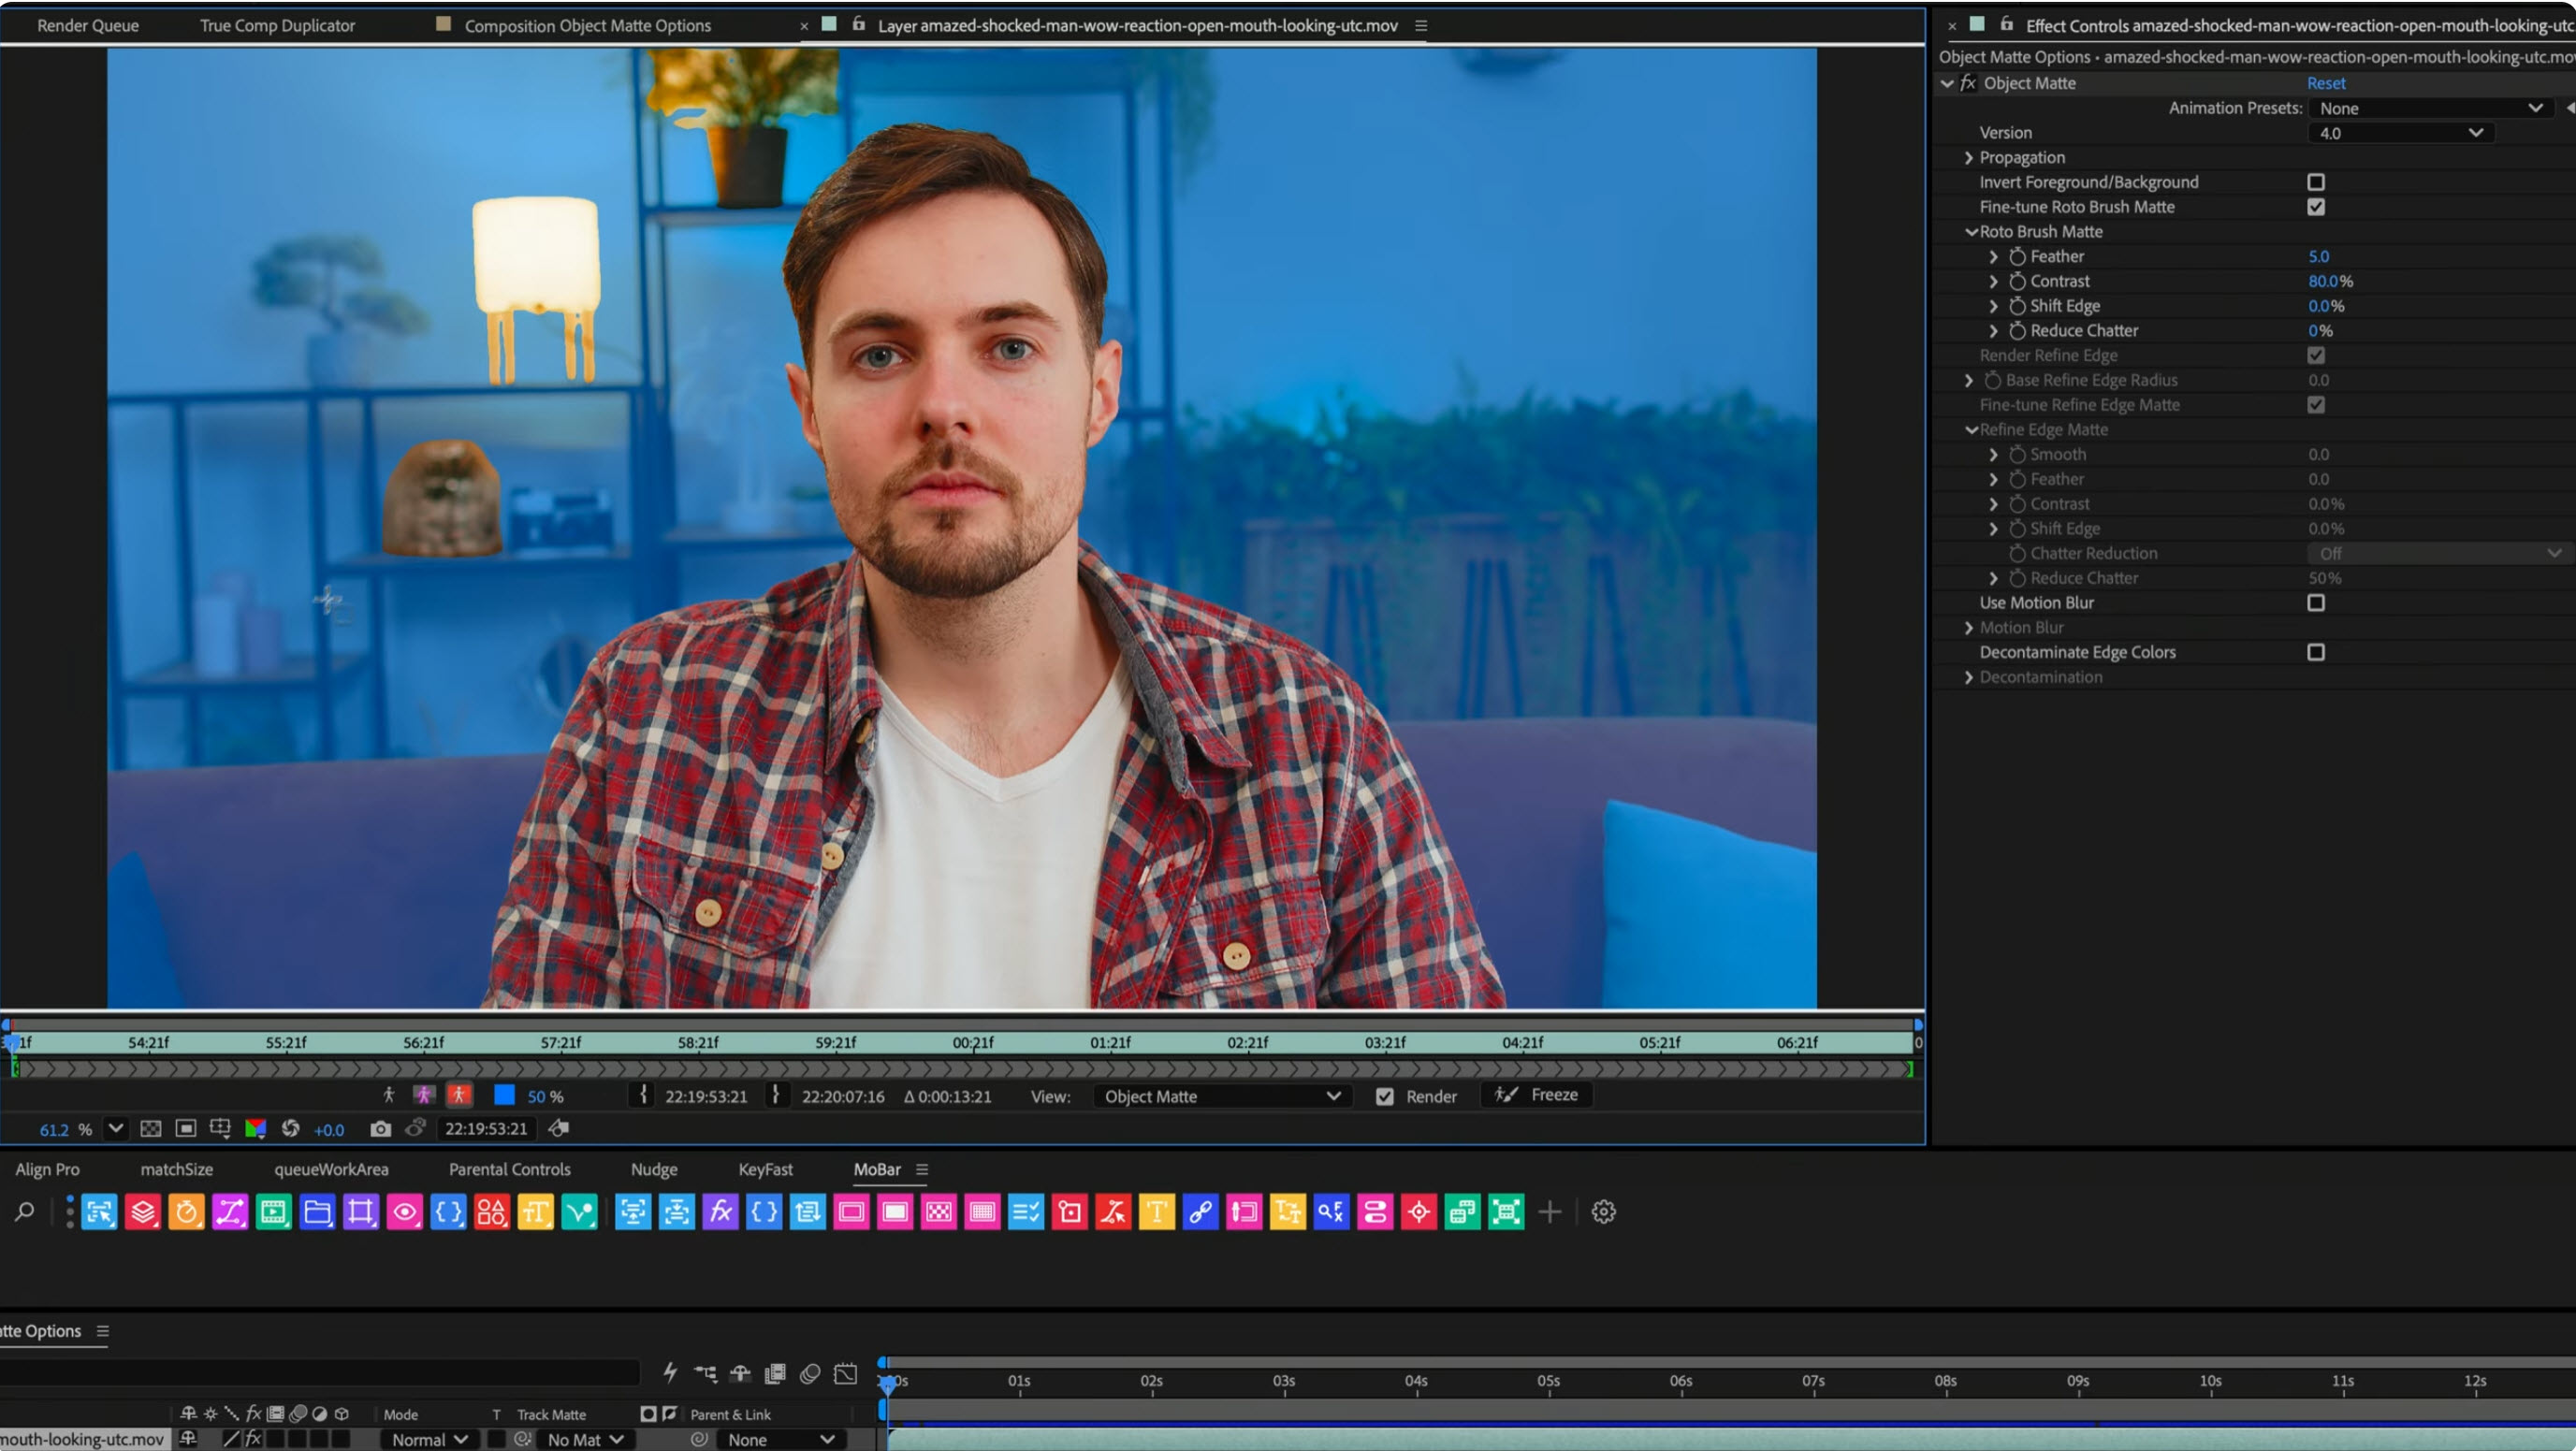Switch to the Render Queue tab
The width and height of the screenshot is (2576, 1451).
click(x=88, y=25)
